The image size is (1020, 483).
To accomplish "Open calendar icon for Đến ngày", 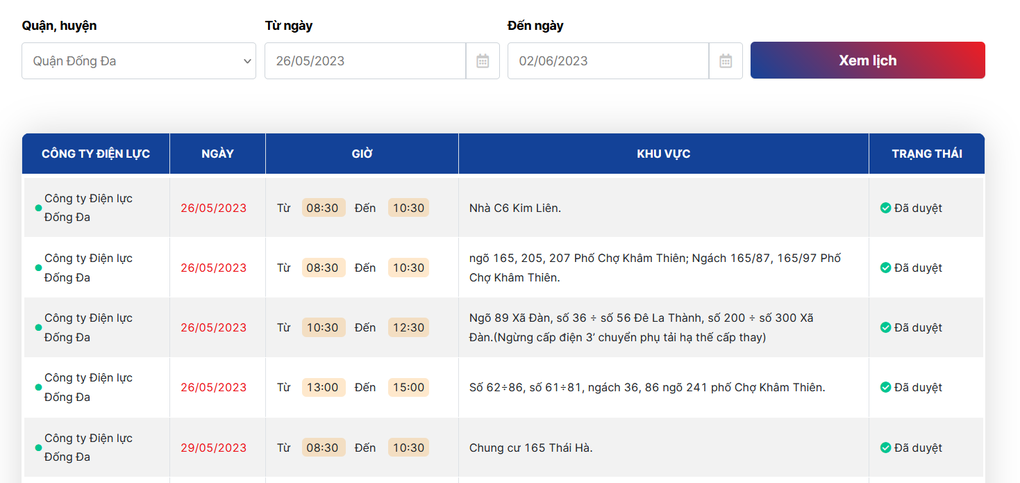I will click(x=726, y=61).
